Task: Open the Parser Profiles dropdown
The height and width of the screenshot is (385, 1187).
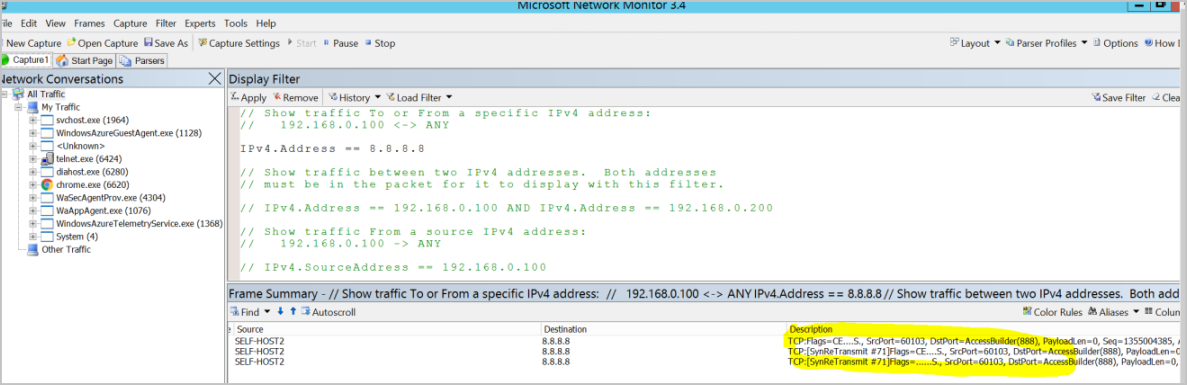Action: 1046,43
